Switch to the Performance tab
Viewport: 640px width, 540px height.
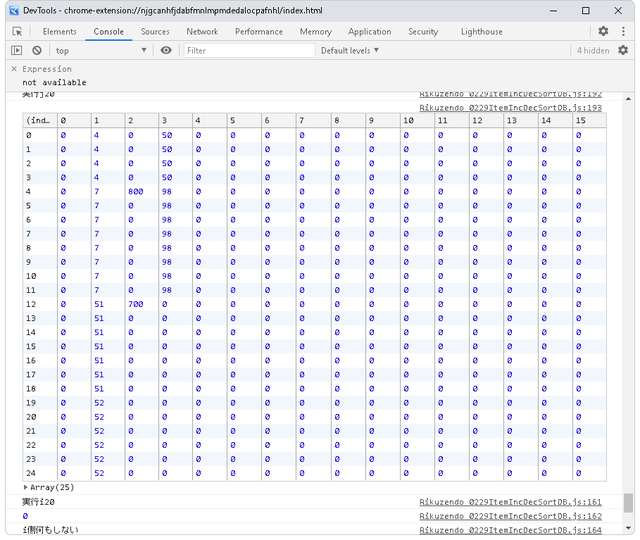click(x=259, y=31)
